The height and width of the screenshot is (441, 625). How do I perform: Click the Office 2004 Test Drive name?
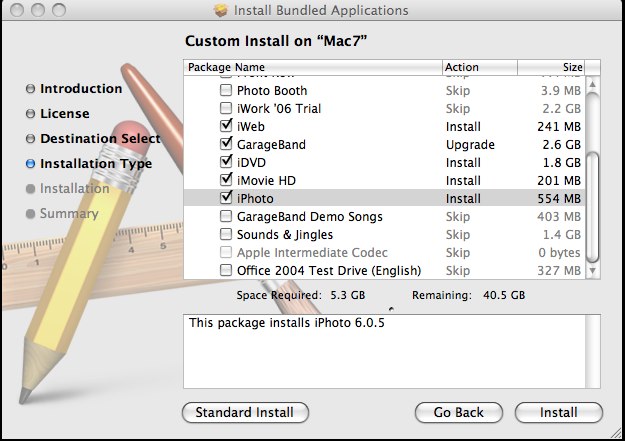(329, 270)
